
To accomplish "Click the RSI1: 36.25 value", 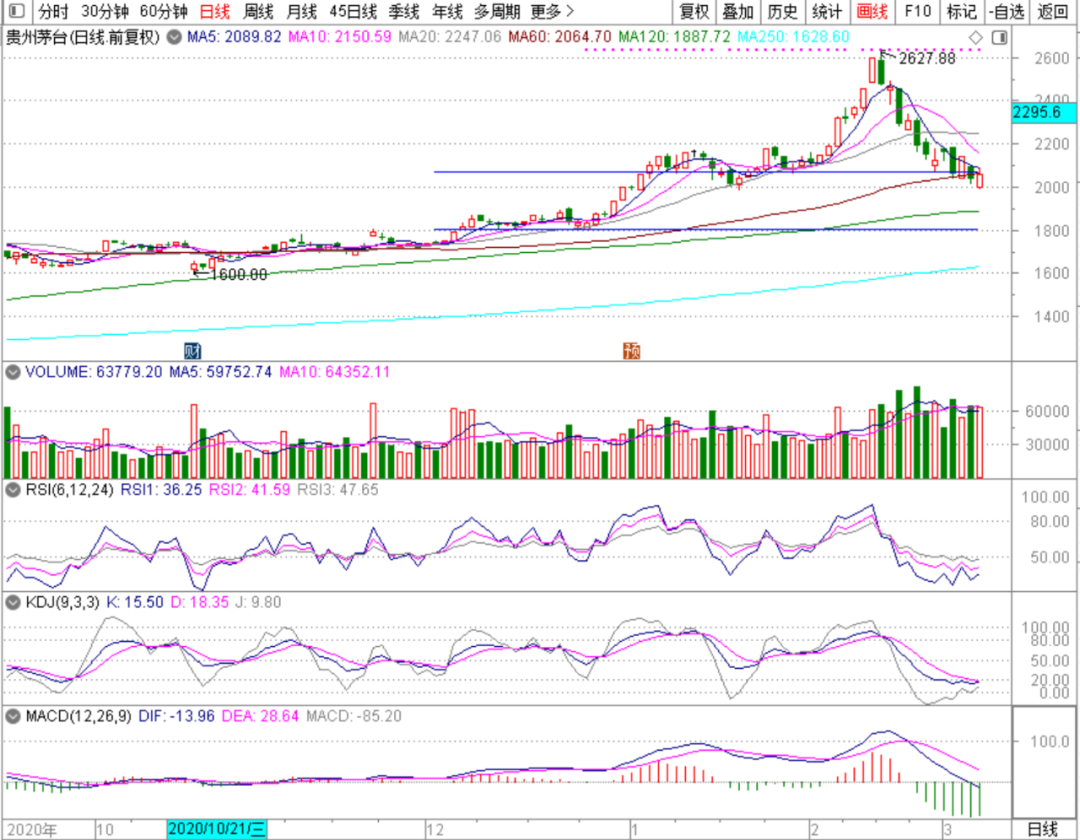I will (161, 490).
